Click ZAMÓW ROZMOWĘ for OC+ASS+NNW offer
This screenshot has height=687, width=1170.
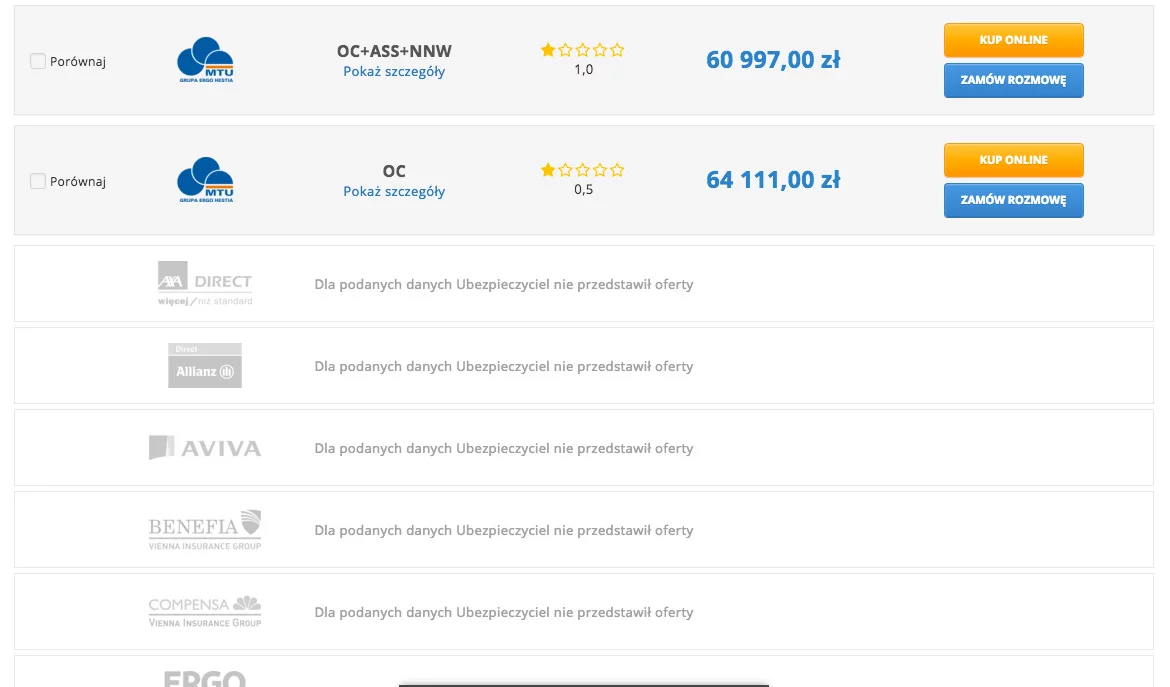pos(1013,81)
